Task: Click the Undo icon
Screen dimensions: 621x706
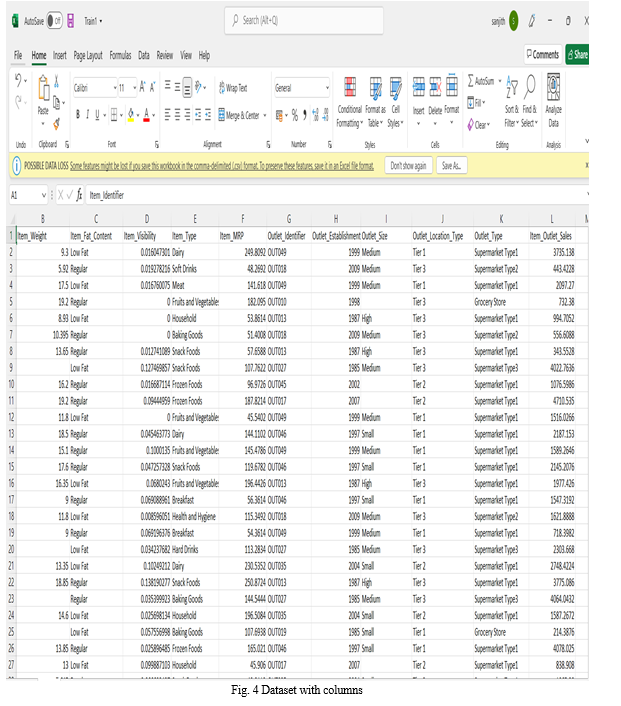Action: 18,81
